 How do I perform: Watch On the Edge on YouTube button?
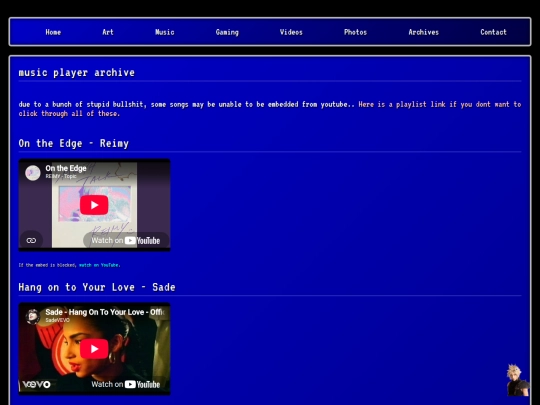[x=126, y=240]
